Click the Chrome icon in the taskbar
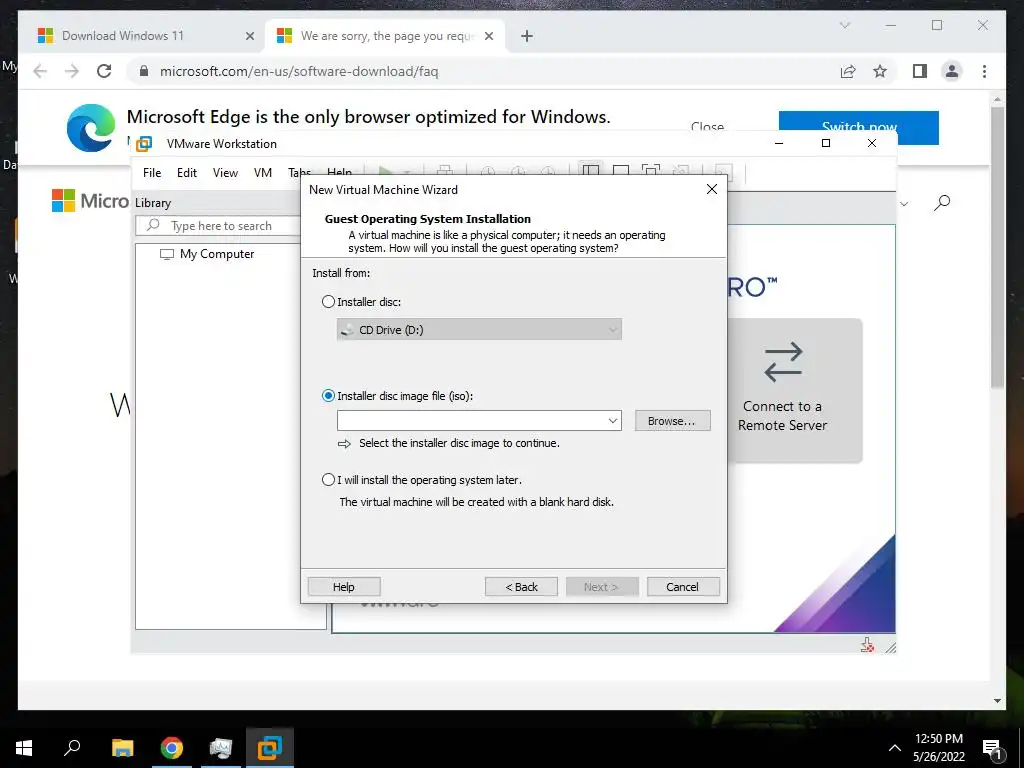 coord(172,747)
